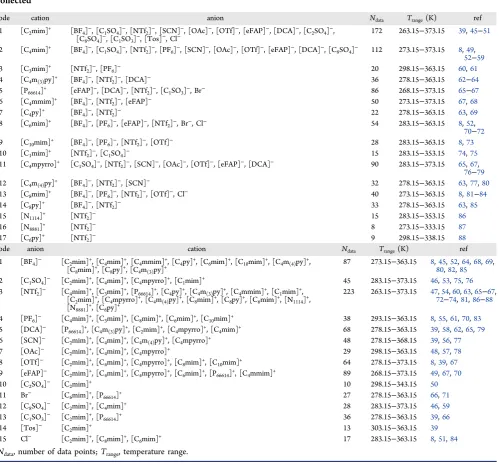Screen dimensions: 499x465
Task: Select the [eFAP]− anion name in the lower table
Action: tap(34, 374)
